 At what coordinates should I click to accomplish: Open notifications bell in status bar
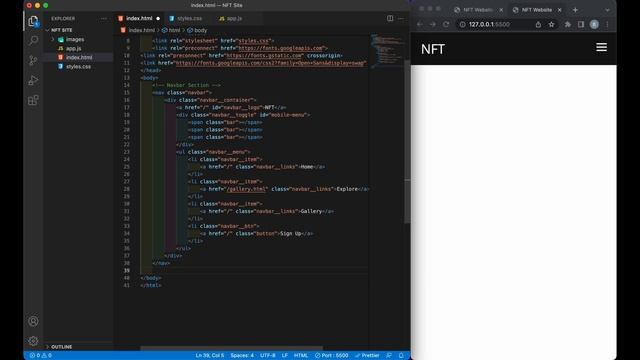401,356
